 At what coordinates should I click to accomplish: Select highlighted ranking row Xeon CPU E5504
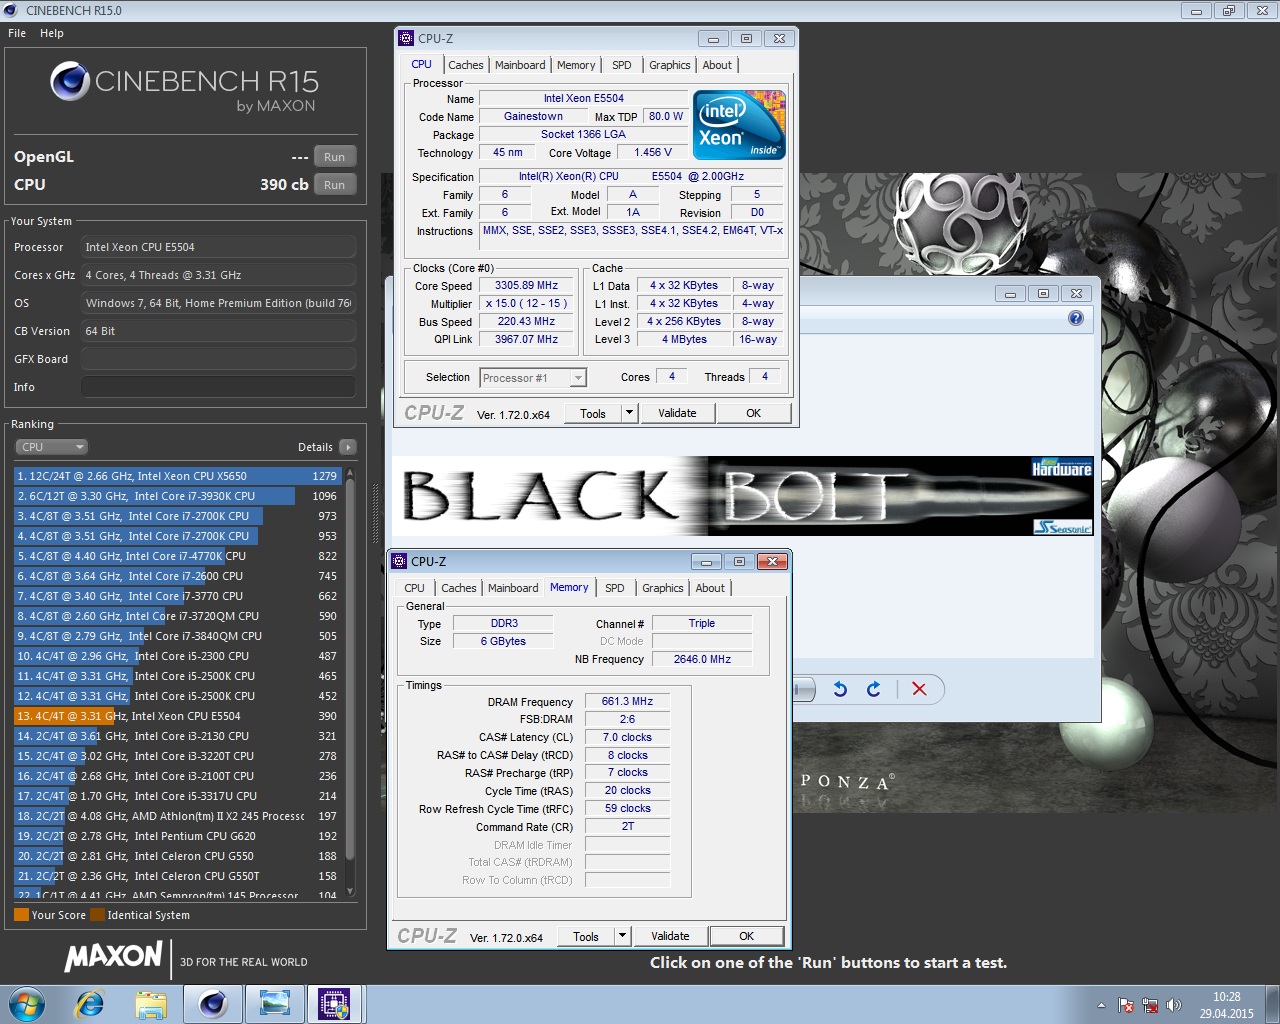pyautogui.click(x=178, y=716)
